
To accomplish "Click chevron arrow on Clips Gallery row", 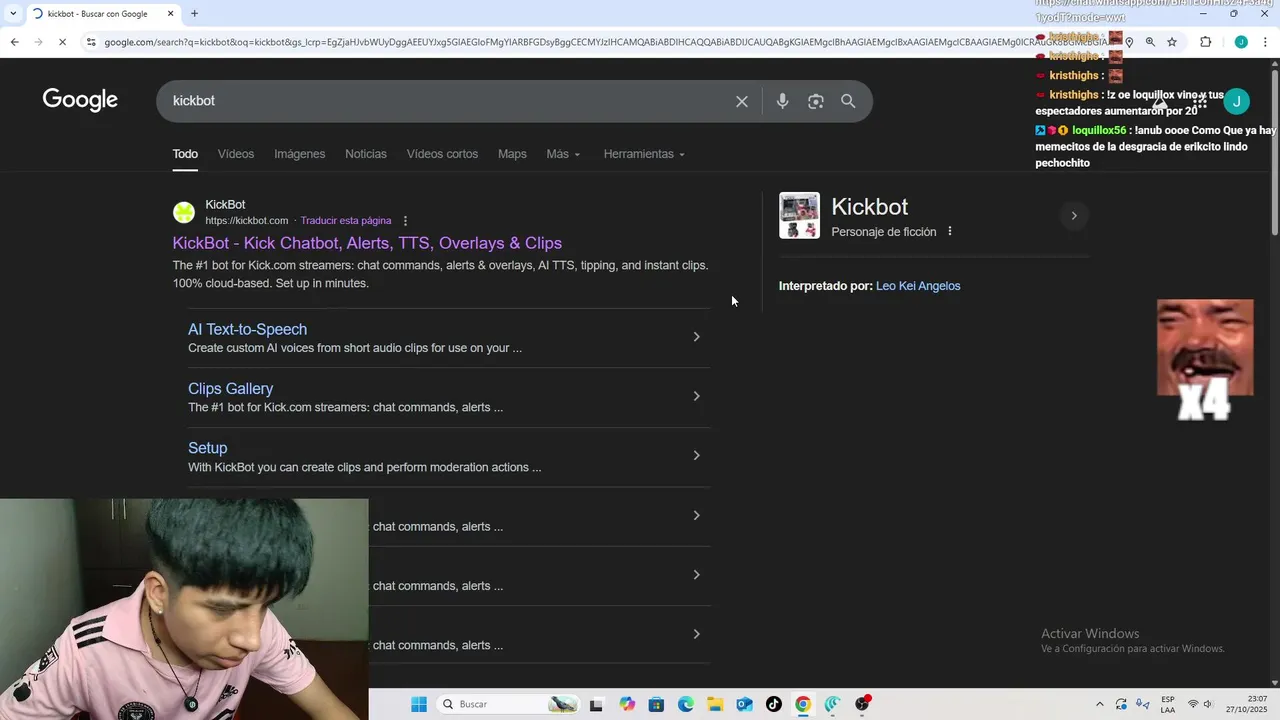I will (x=697, y=396).
